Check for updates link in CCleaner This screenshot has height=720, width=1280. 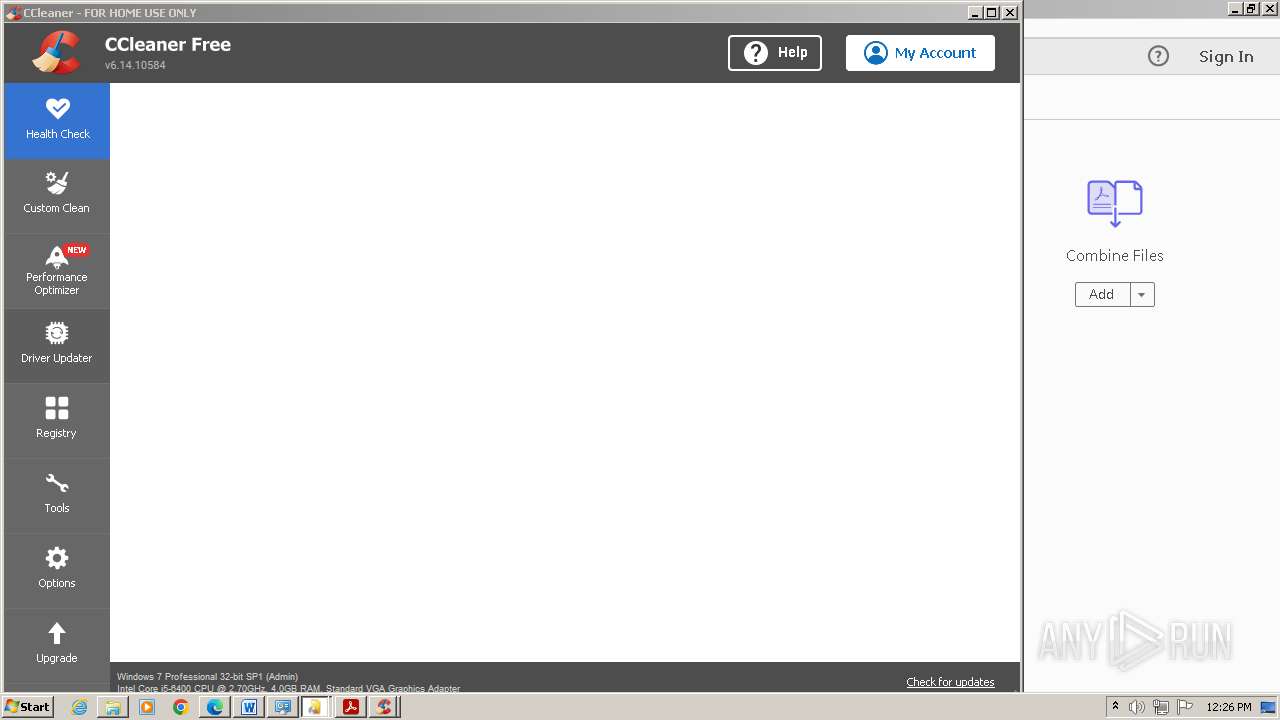point(950,682)
